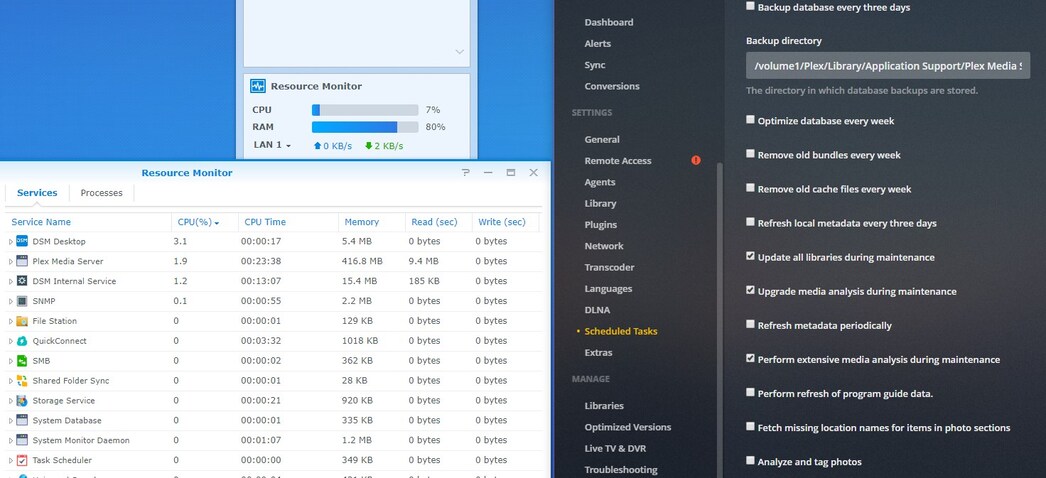Click the Storage Service icon
Viewport: 1046px width, 478px height.
tap(22, 401)
